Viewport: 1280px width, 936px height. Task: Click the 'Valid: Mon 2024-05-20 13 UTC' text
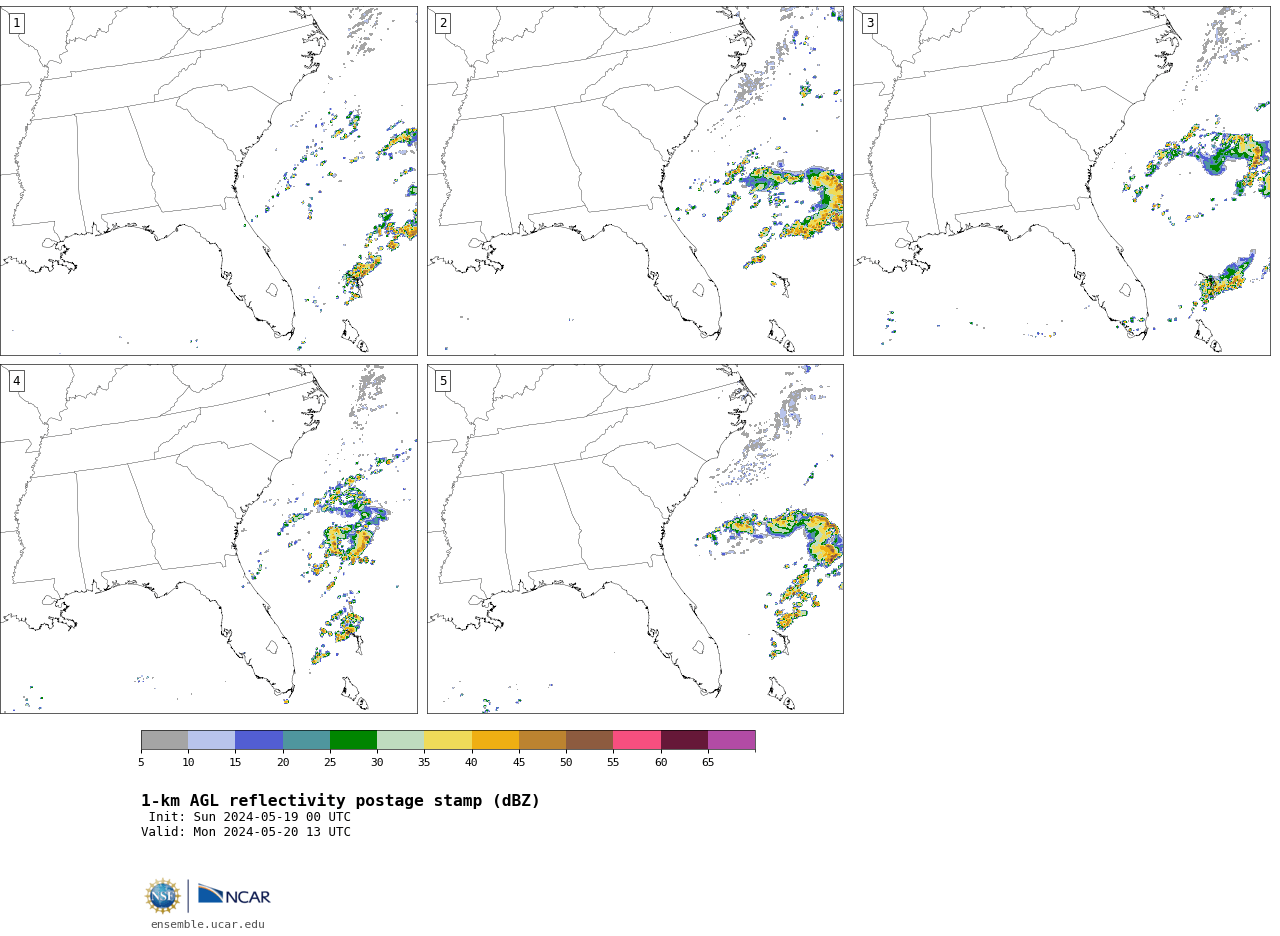(246, 832)
